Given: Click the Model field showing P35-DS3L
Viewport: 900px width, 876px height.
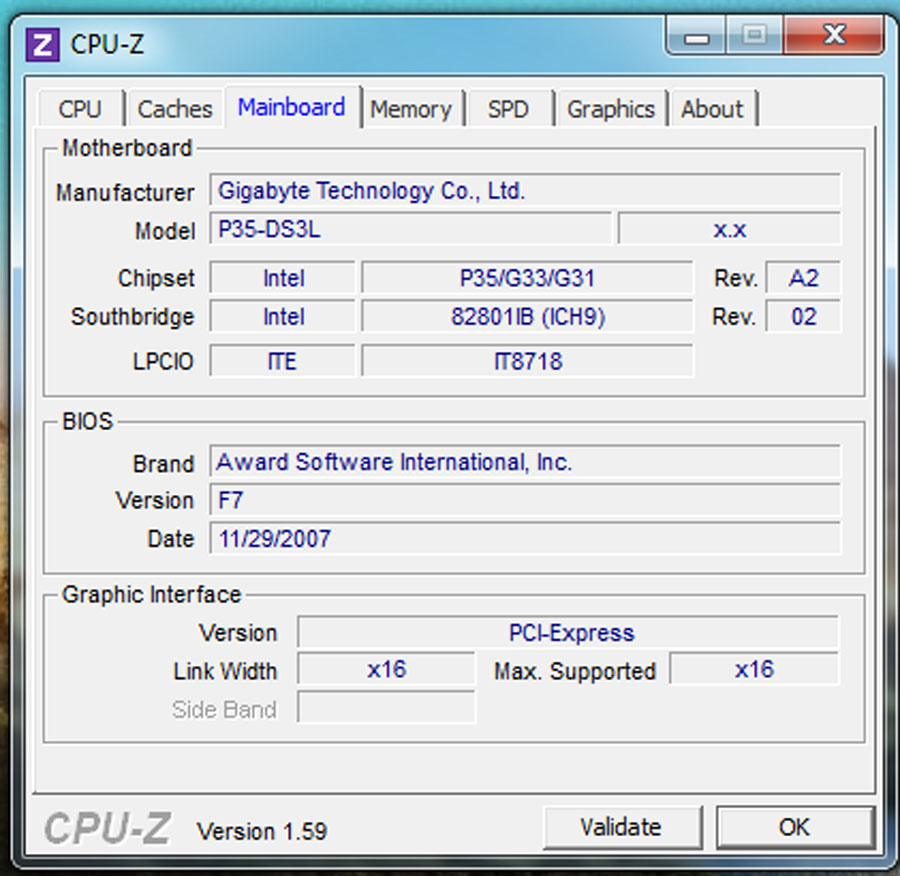Looking at the screenshot, I should (412, 230).
